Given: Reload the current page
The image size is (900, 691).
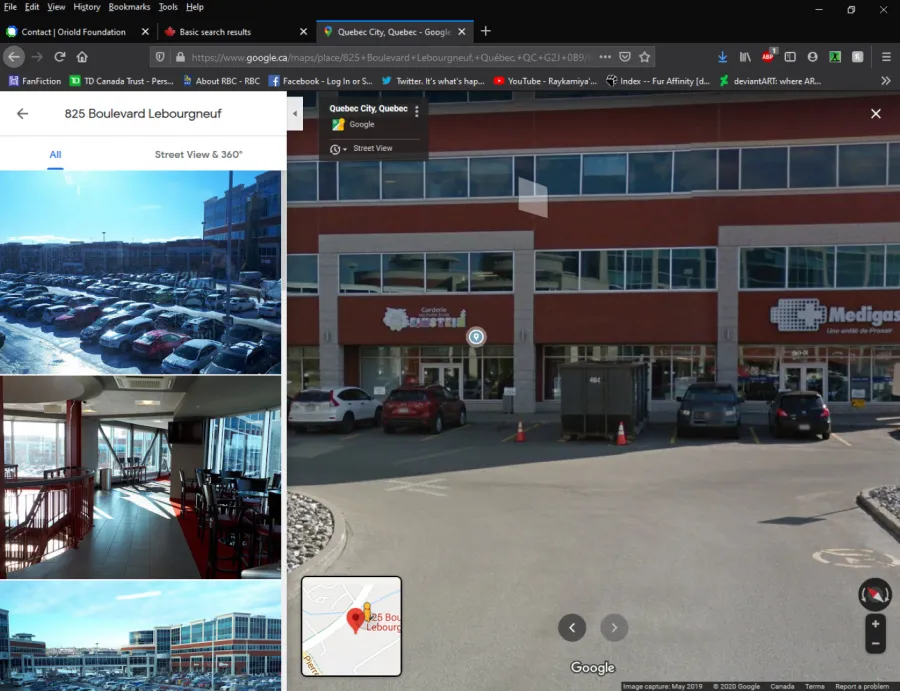Looking at the screenshot, I should coord(60,57).
